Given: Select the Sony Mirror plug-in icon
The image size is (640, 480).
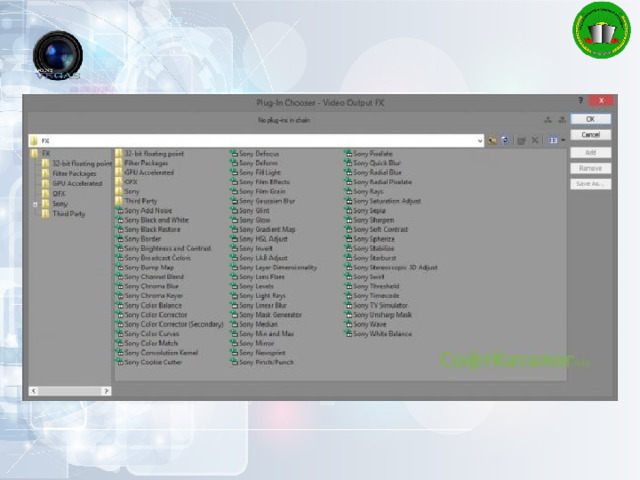Looking at the screenshot, I should tap(234, 343).
